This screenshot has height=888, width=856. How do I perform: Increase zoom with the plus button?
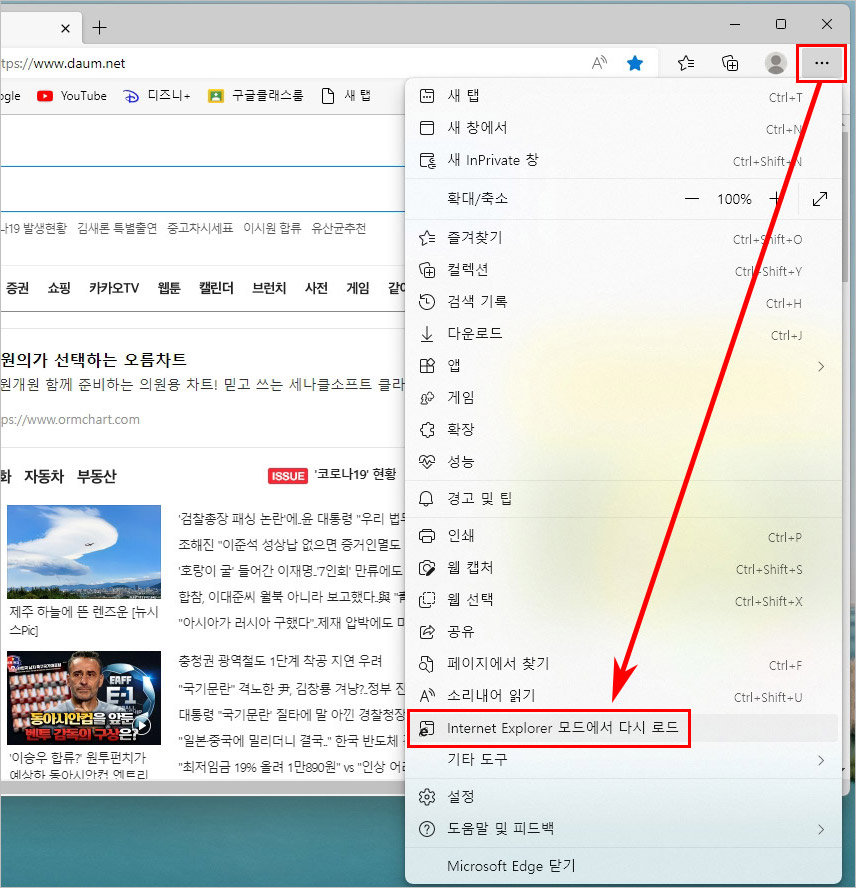click(775, 199)
